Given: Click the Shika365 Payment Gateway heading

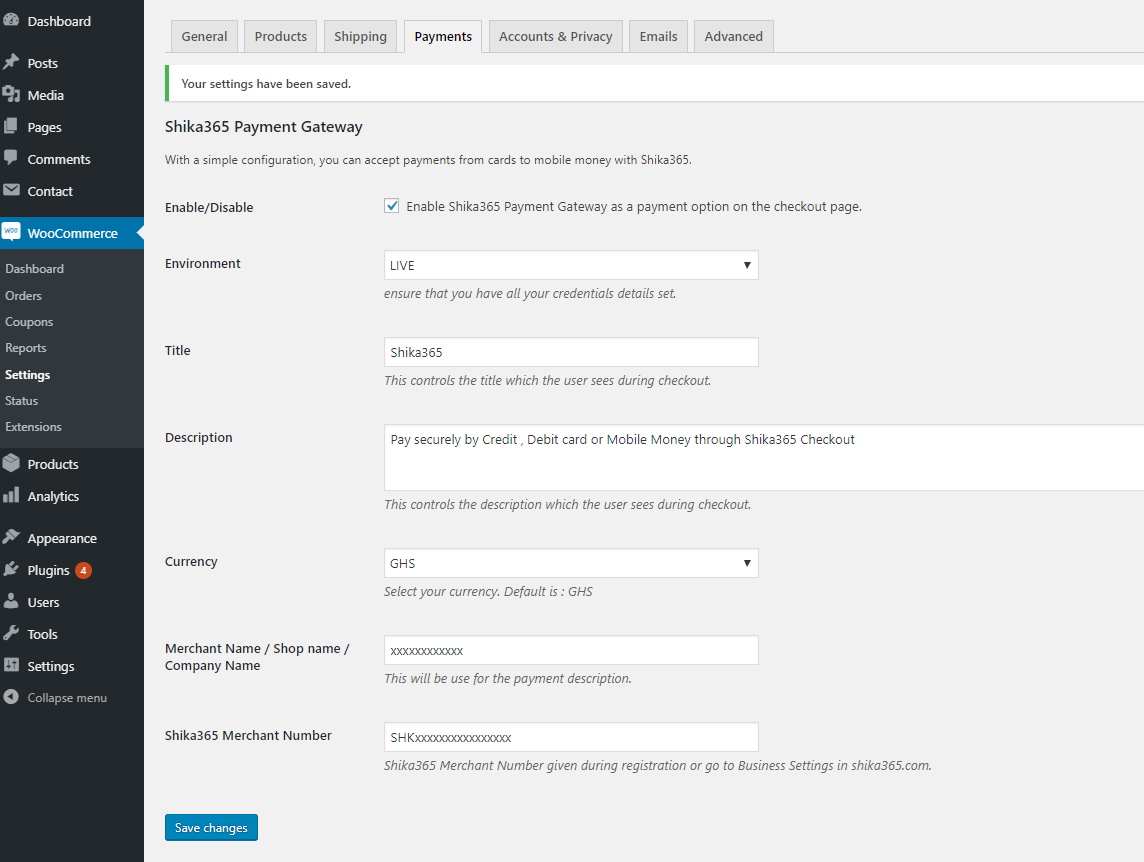Looking at the screenshot, I should pyautogui.click(x=263, y=127).
